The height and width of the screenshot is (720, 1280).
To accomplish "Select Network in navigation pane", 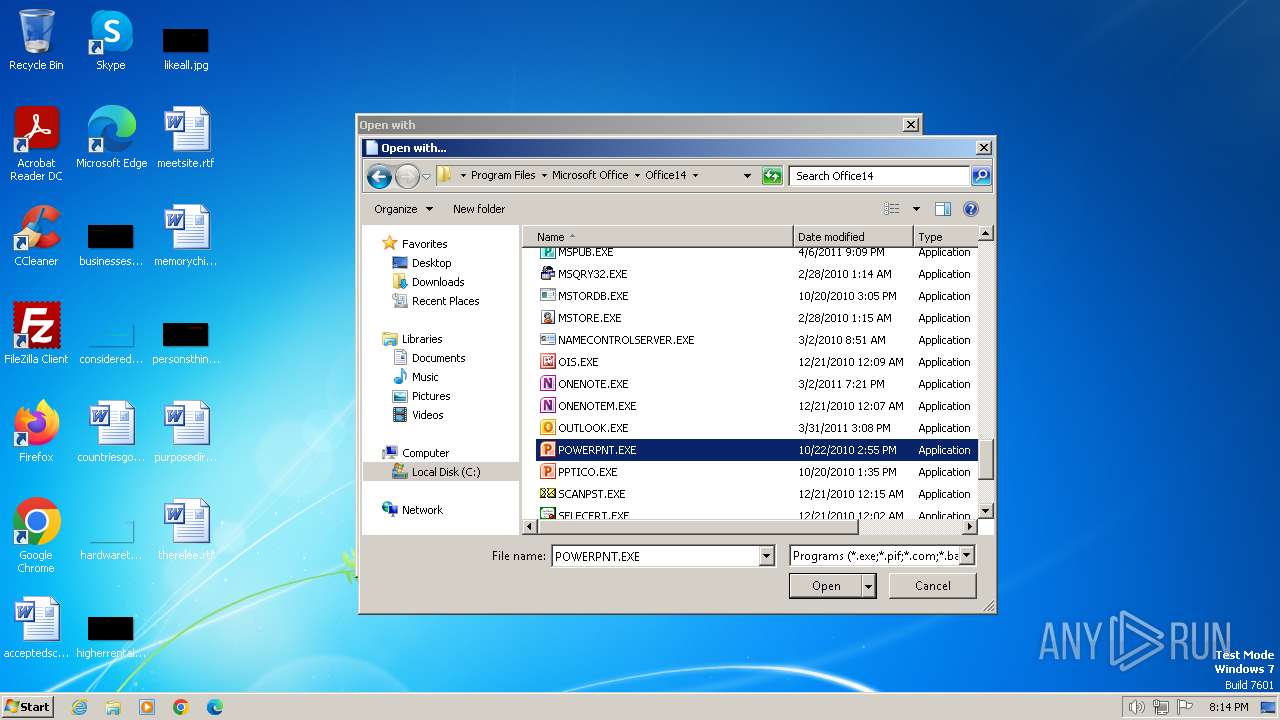I will (x=422, y=510).
